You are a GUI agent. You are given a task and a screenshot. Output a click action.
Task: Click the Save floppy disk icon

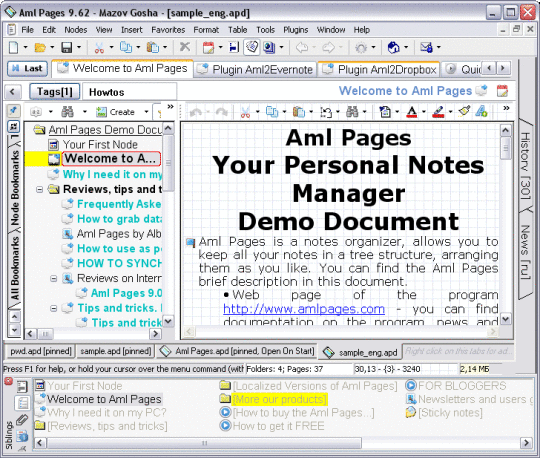pos(66,48)
